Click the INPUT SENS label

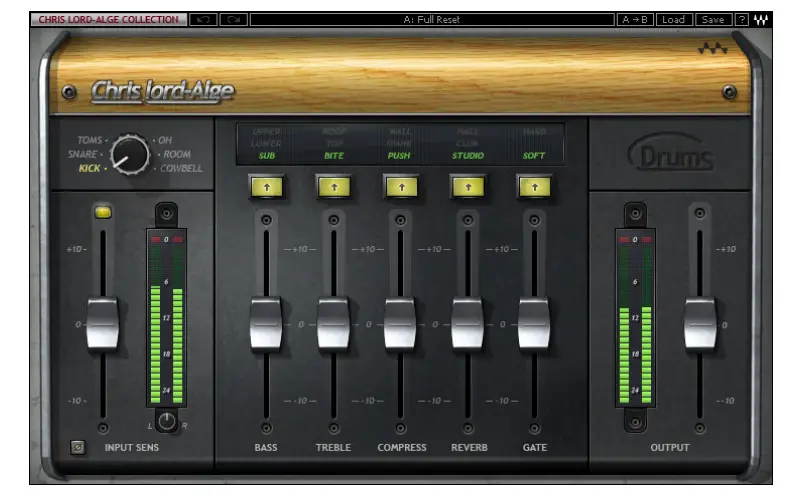132,447
